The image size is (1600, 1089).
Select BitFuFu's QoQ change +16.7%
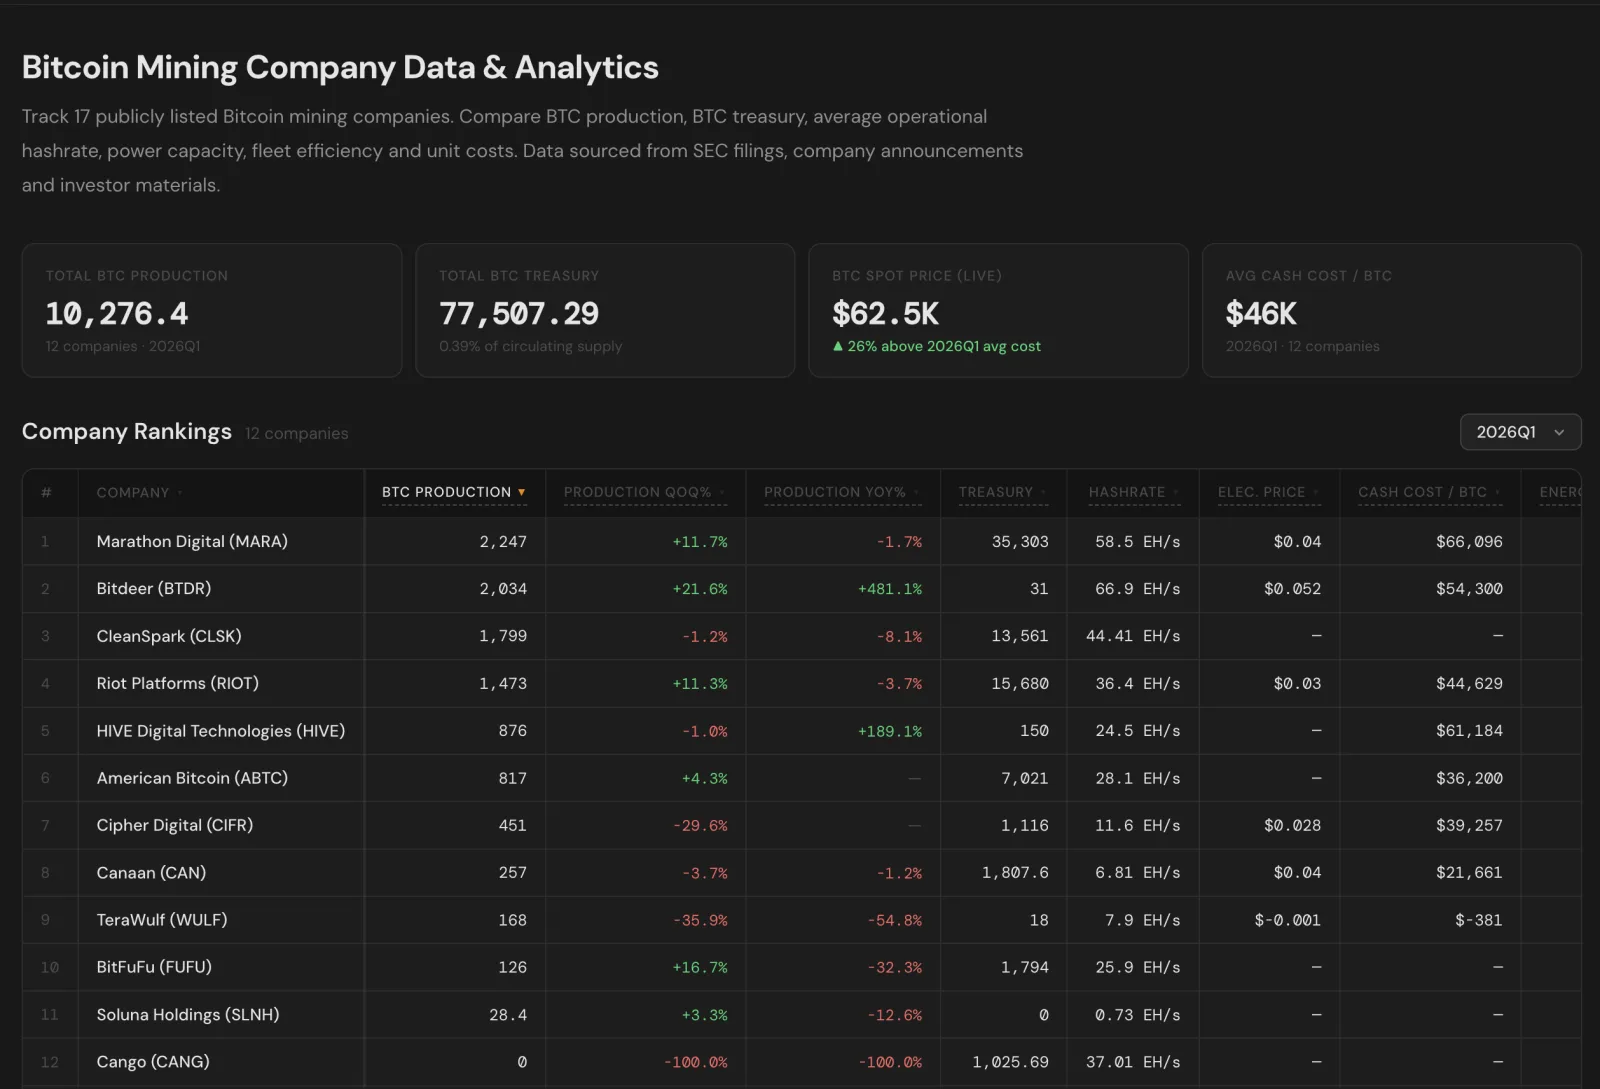click(700, 968)
